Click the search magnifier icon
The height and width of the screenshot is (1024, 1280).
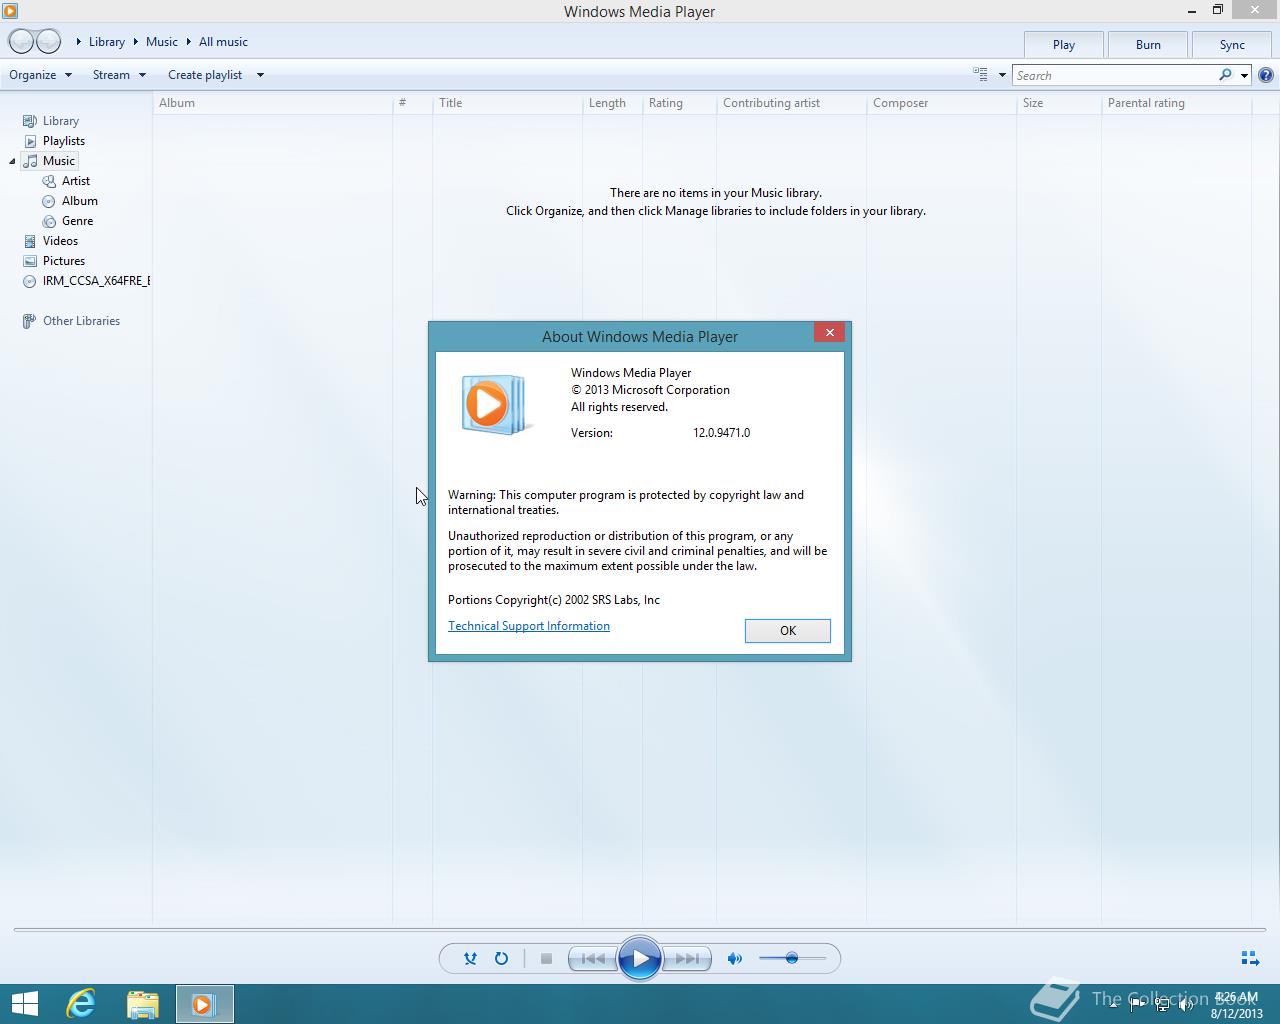[x=1225, y=75]
